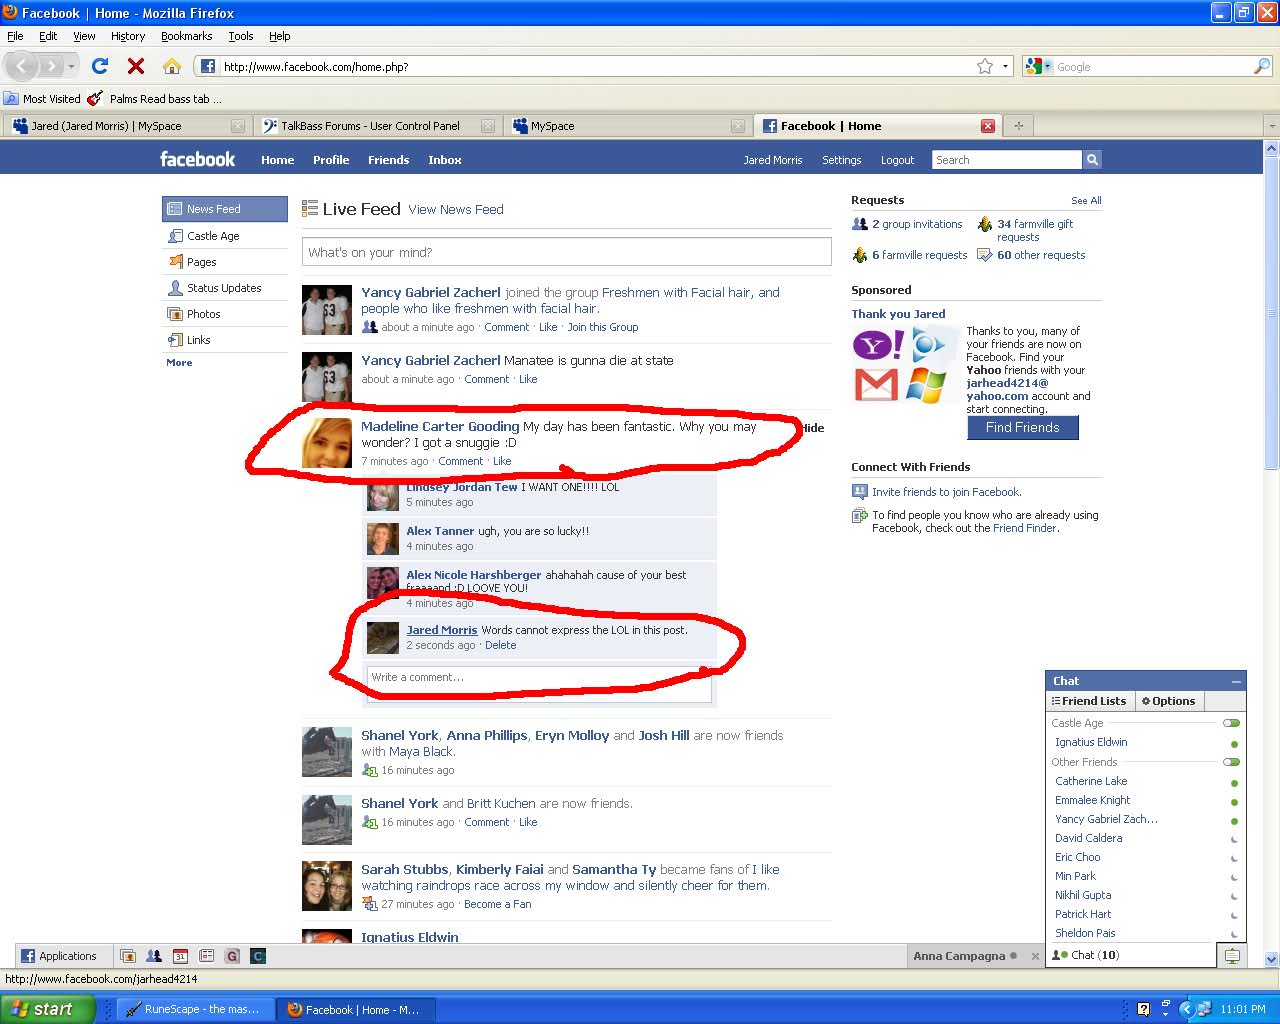
Task: Bookmark this page with the star icon
Action: [985, 66]
